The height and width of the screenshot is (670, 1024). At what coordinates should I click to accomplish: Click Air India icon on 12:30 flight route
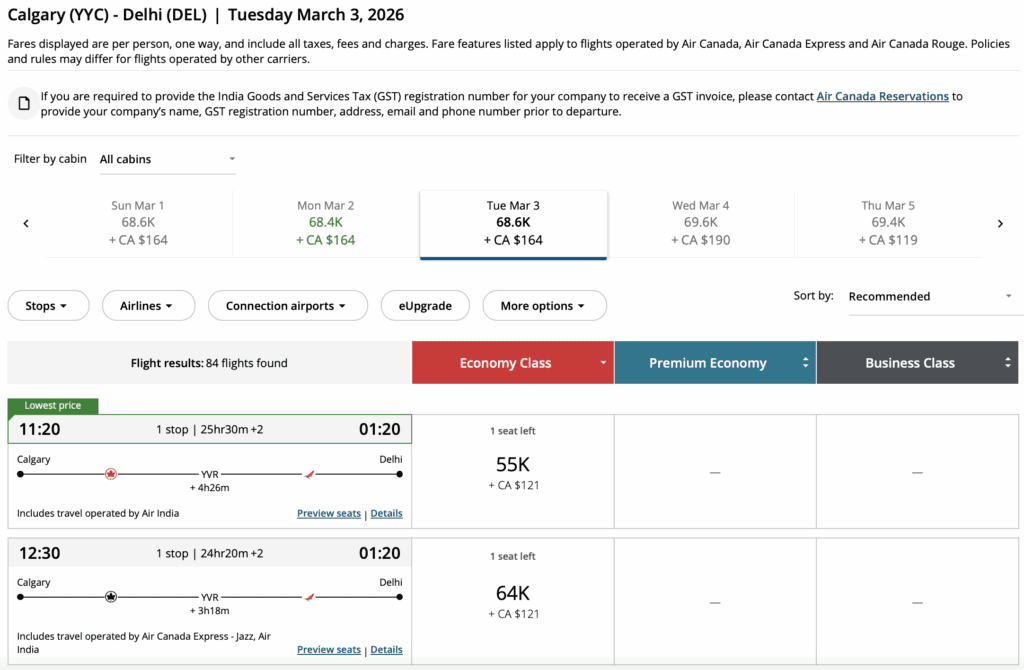tap(309, 597)
